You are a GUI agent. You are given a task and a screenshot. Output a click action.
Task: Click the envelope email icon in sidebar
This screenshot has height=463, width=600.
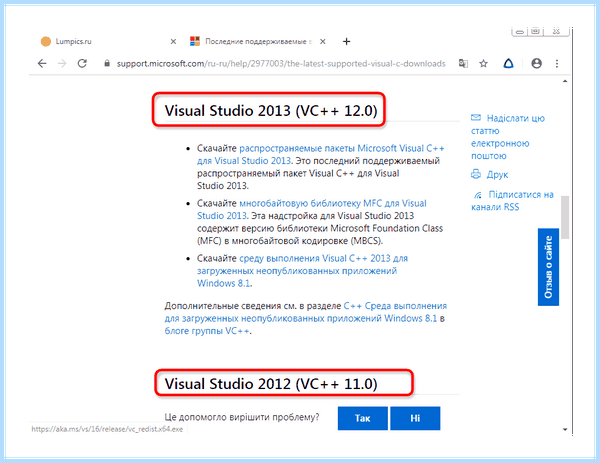(x=476, y=117)
